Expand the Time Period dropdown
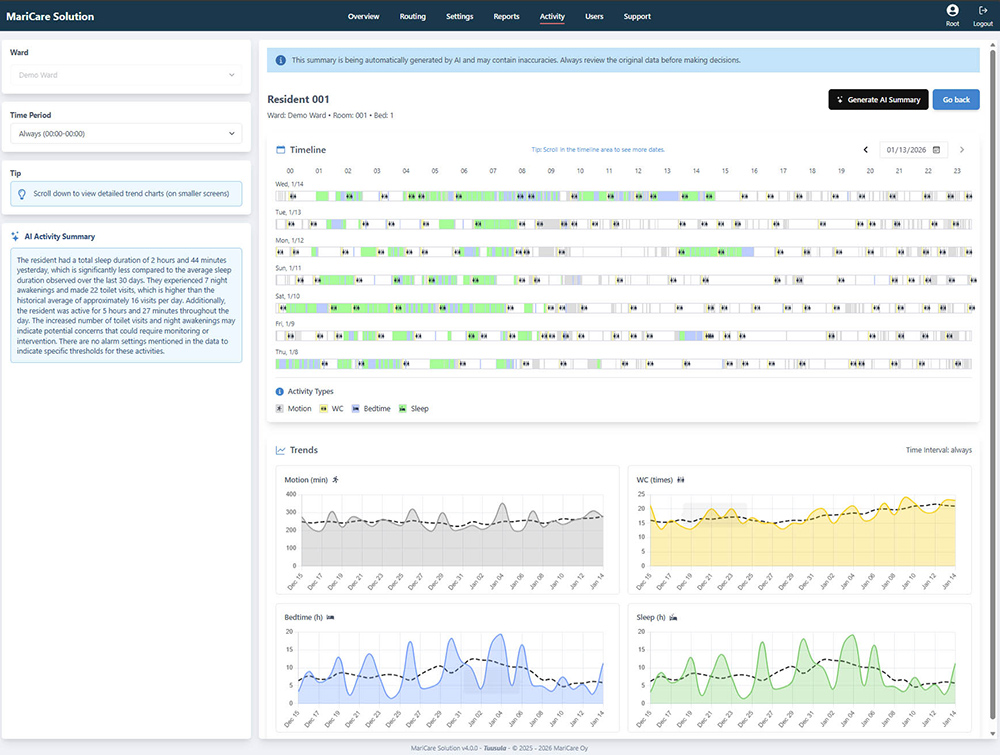1000x755 pixels. click(125, 133)
